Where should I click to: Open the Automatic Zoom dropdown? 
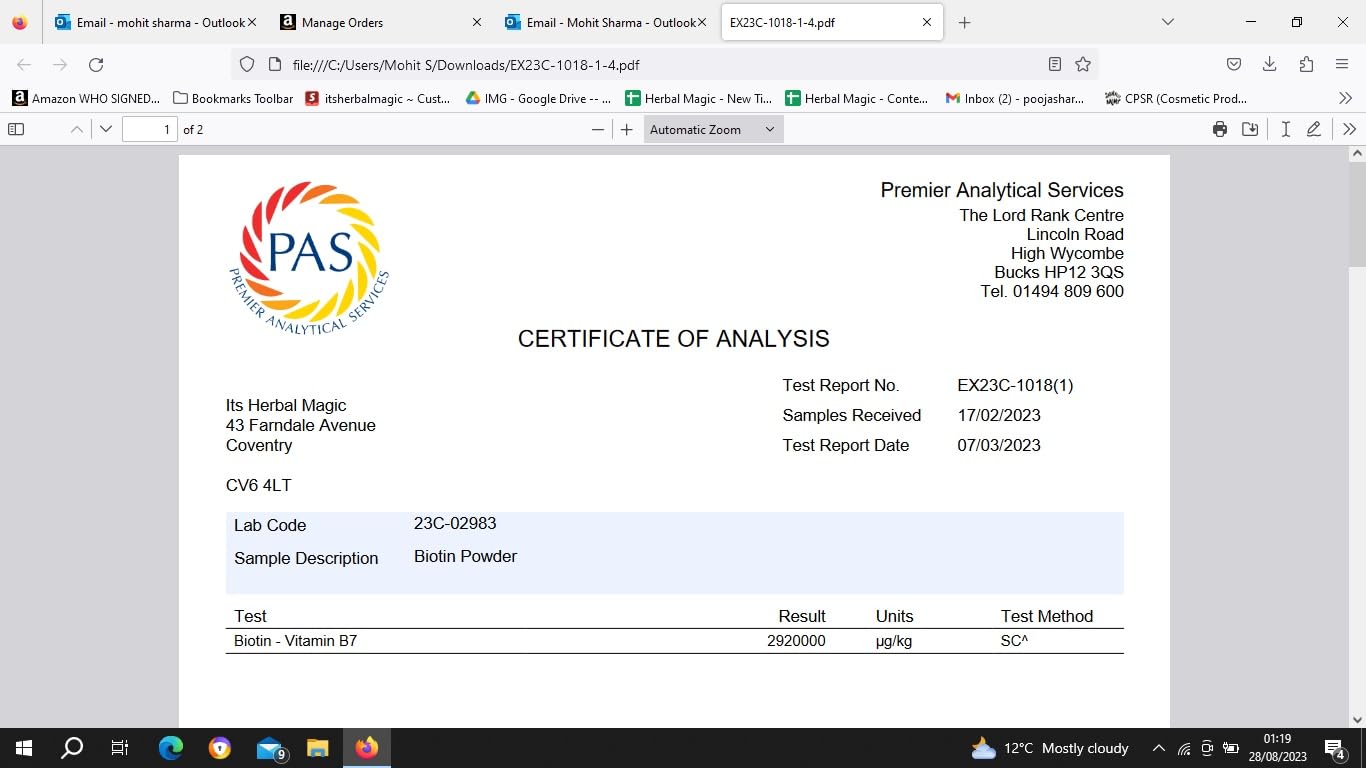[x=712, y=129]
